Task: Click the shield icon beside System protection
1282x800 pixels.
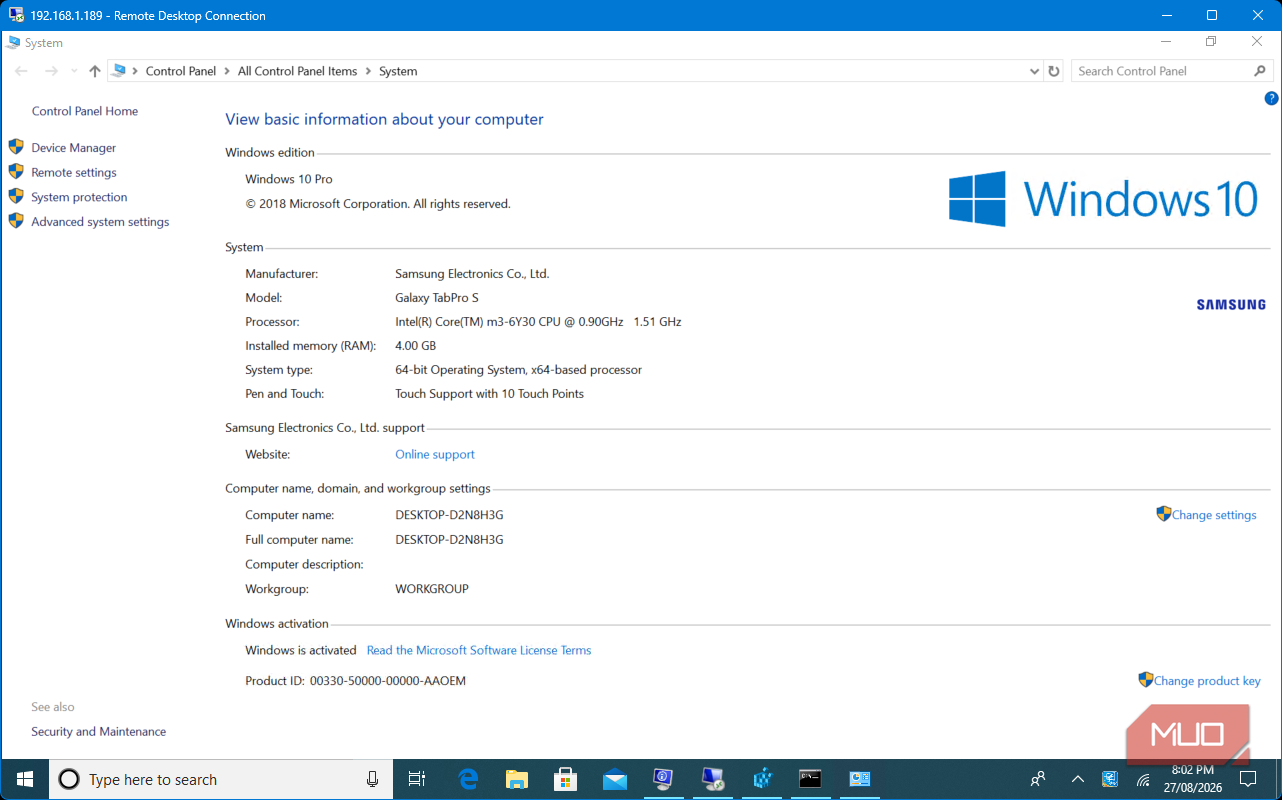Action: point(16,197)
